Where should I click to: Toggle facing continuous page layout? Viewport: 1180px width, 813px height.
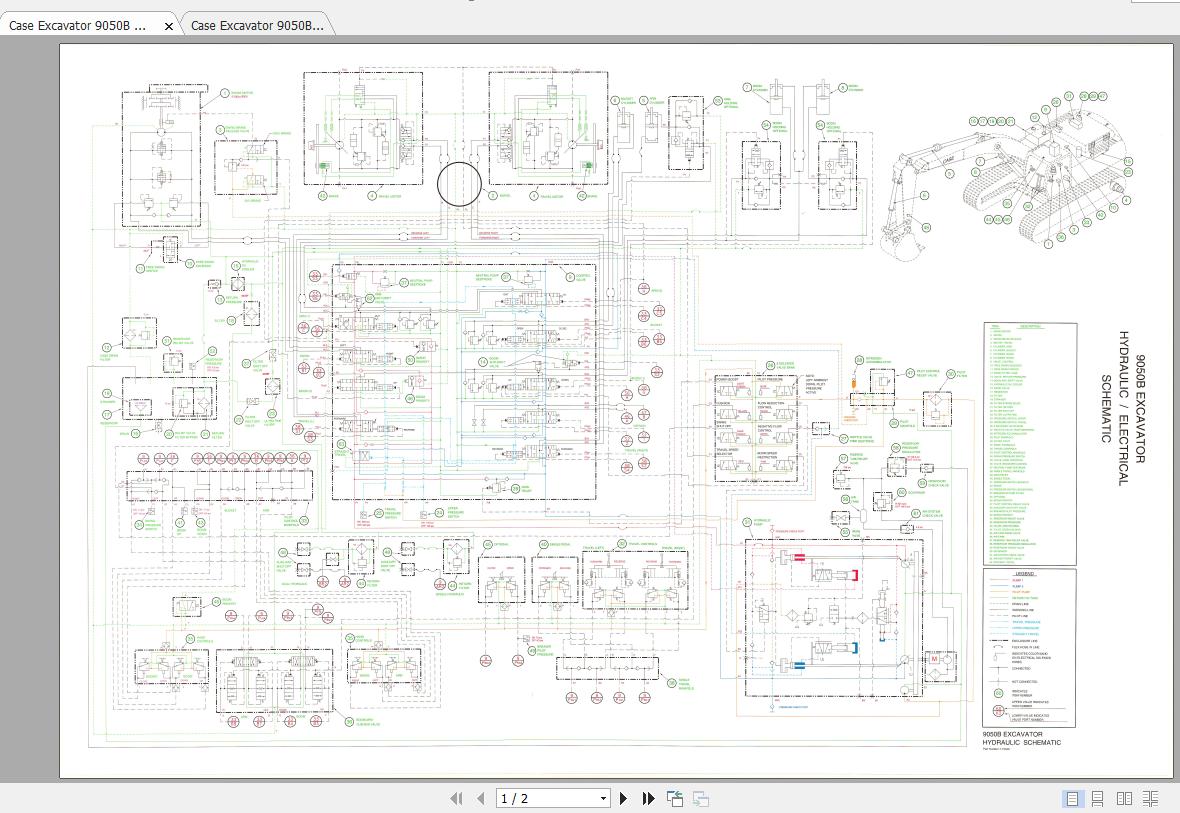[1151, 797]
